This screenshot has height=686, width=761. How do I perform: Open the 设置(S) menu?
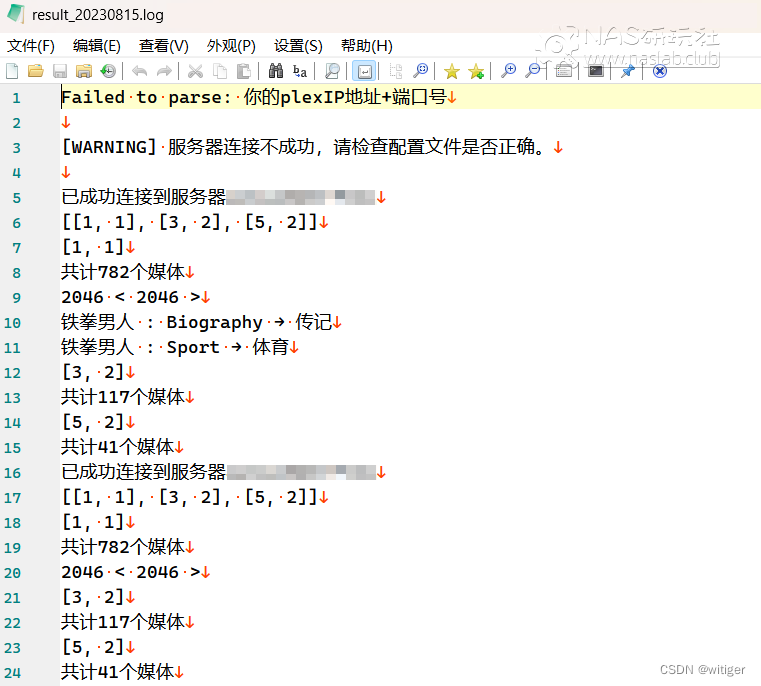298,46
